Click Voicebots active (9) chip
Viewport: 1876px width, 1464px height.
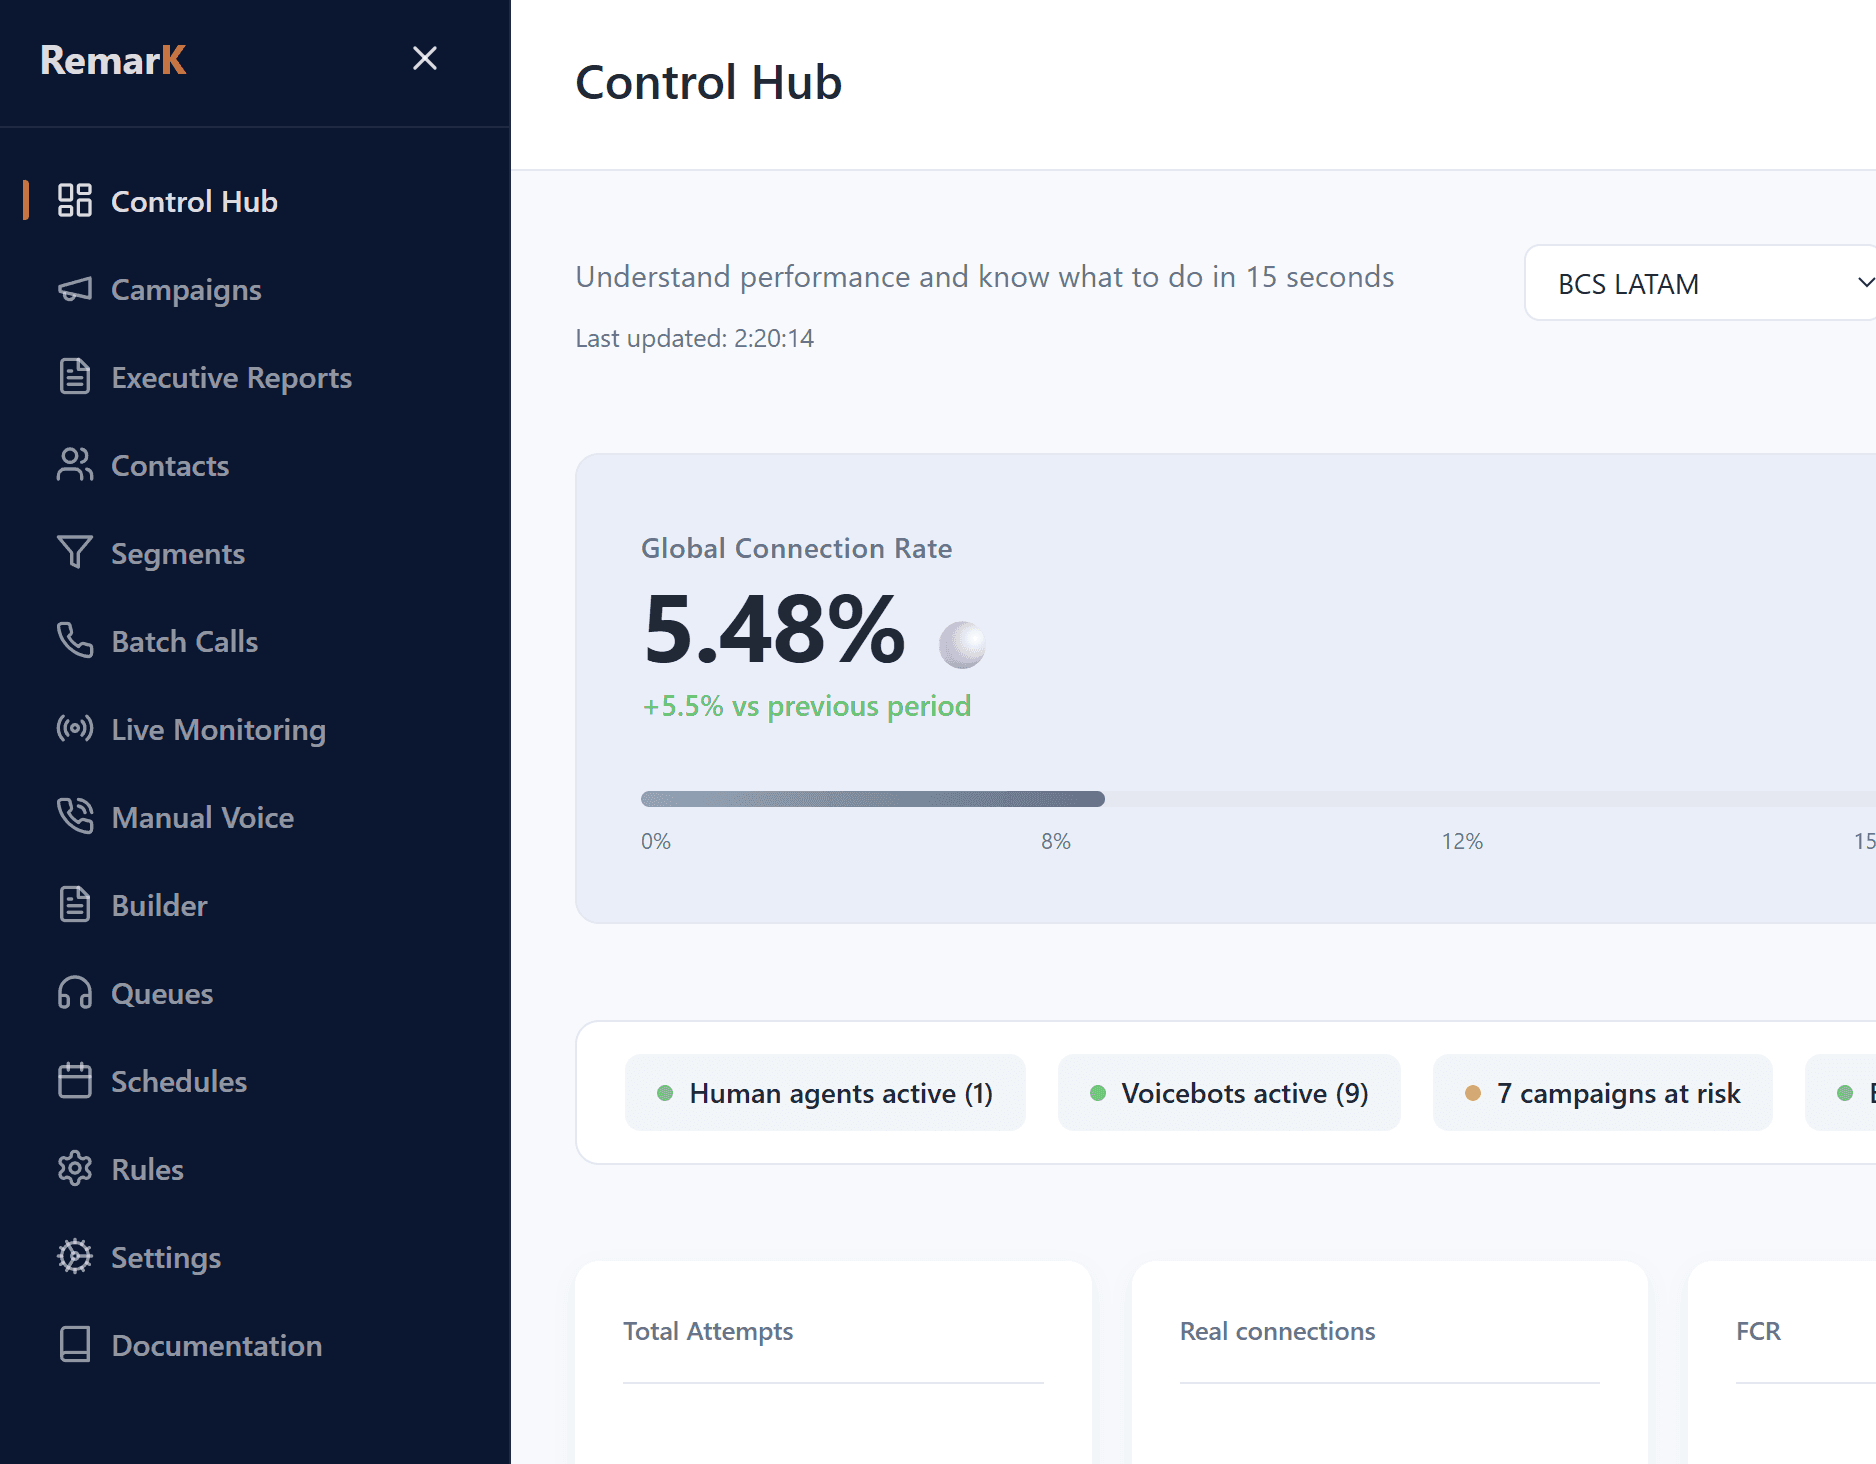coord(1229,1093)
